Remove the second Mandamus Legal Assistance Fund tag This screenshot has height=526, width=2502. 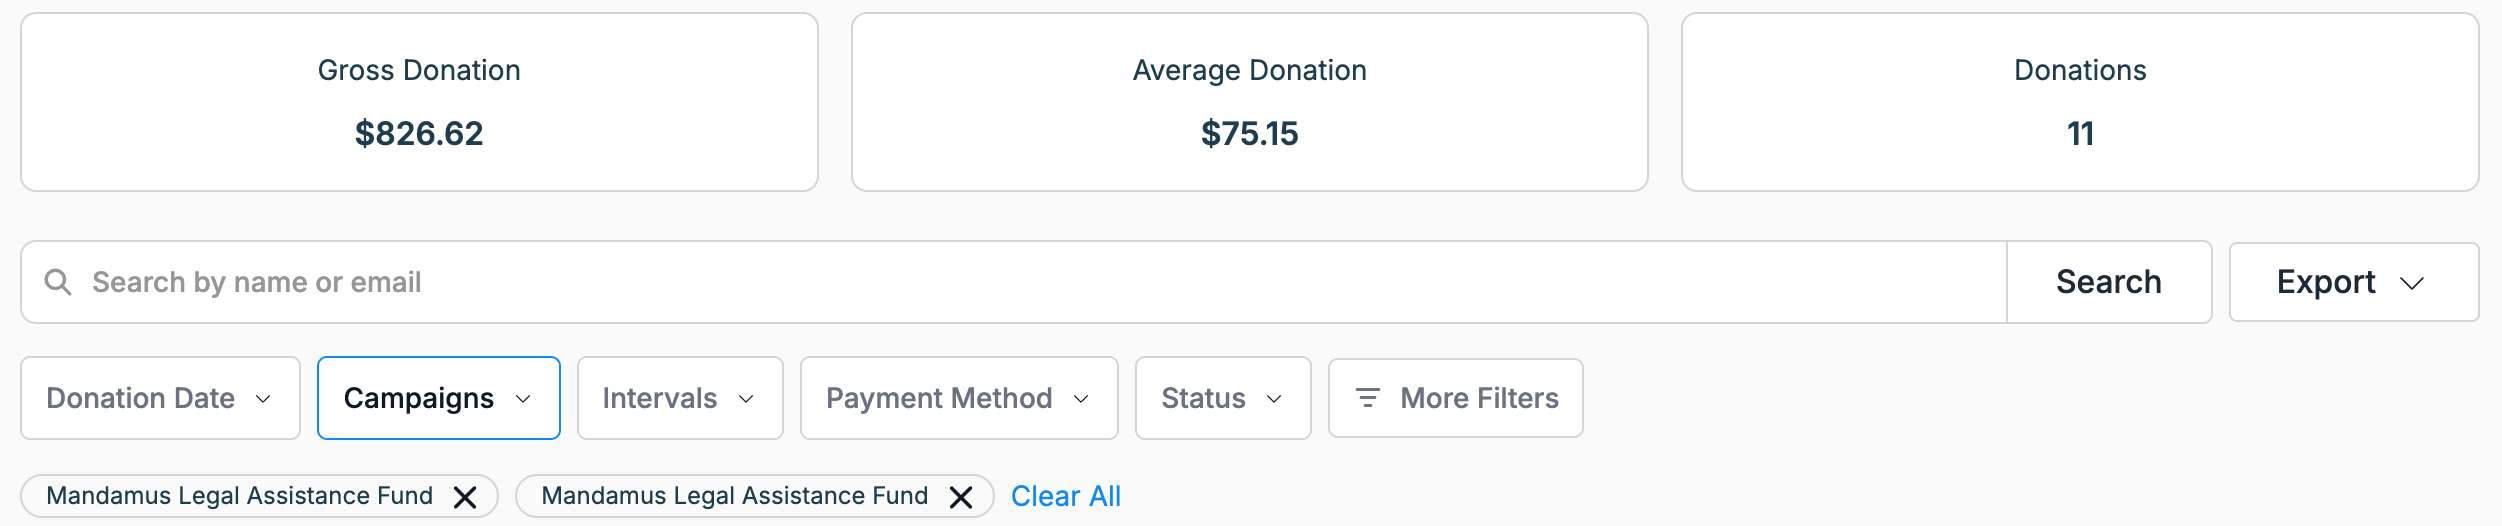961,497
